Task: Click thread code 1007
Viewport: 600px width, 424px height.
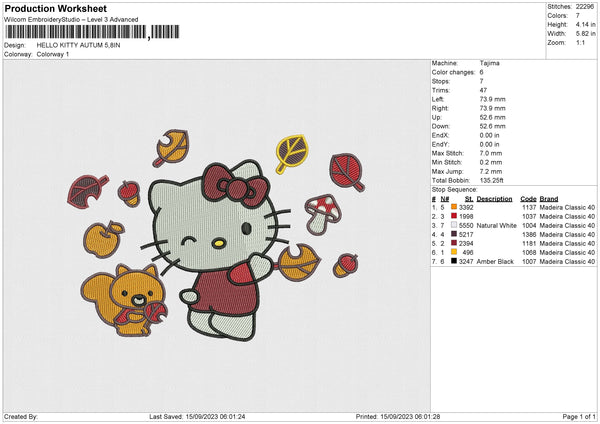Action: (529, 261)
